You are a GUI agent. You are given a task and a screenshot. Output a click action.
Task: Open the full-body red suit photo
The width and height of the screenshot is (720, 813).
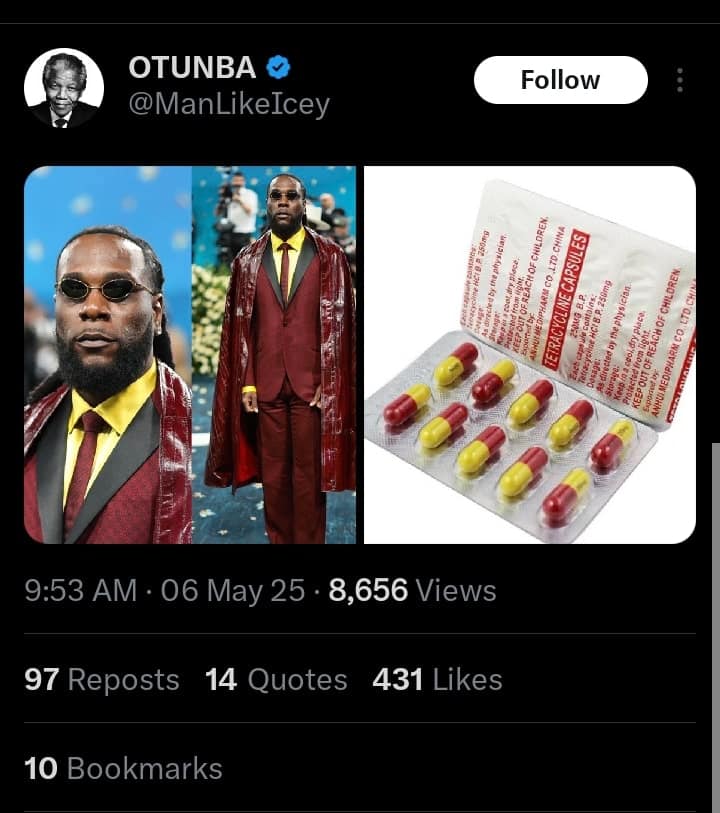click(274, 355)
